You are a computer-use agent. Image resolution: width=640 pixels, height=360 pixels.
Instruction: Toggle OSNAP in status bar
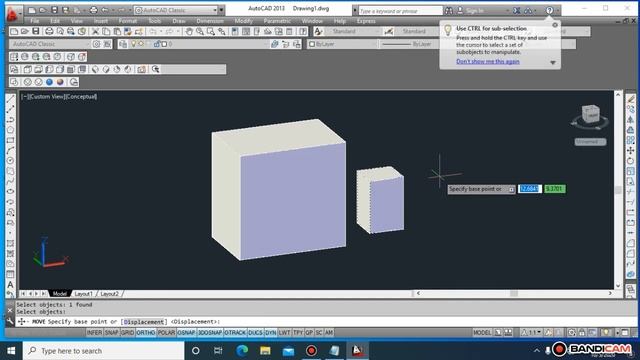coord(186,333)
